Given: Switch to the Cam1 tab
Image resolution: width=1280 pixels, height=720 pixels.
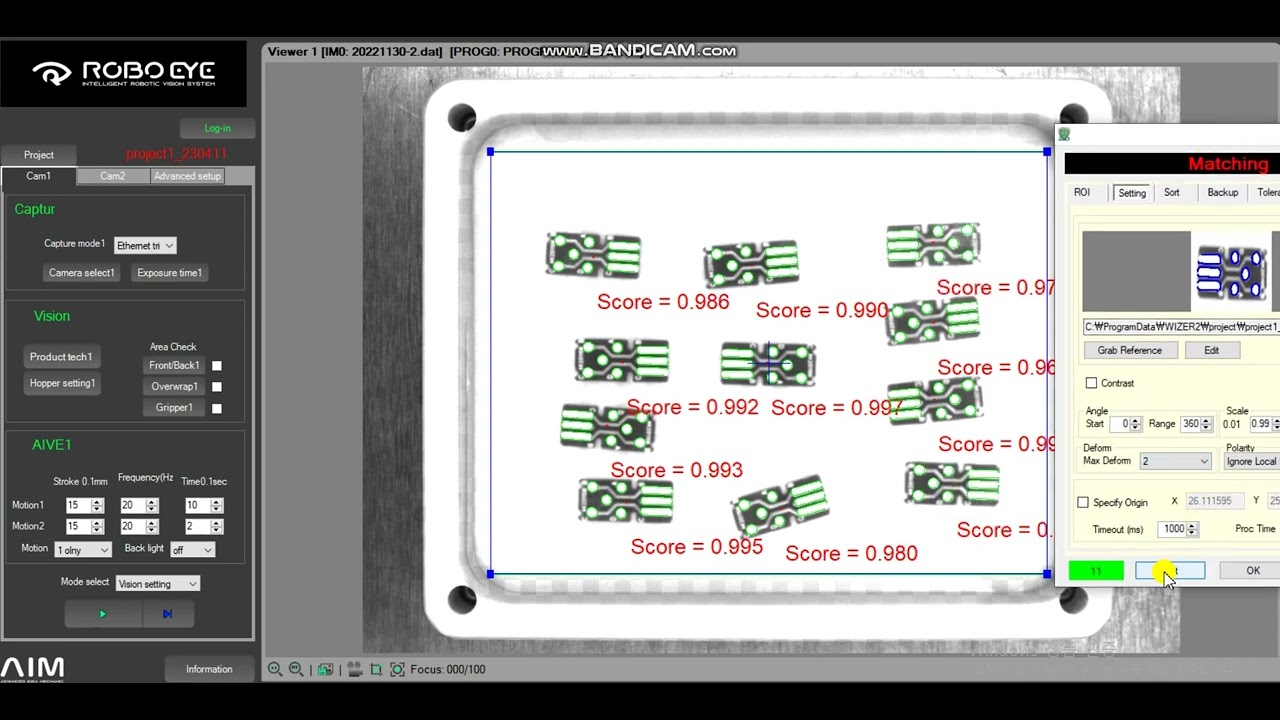Looking at the screenshot, I should [38, 176].
